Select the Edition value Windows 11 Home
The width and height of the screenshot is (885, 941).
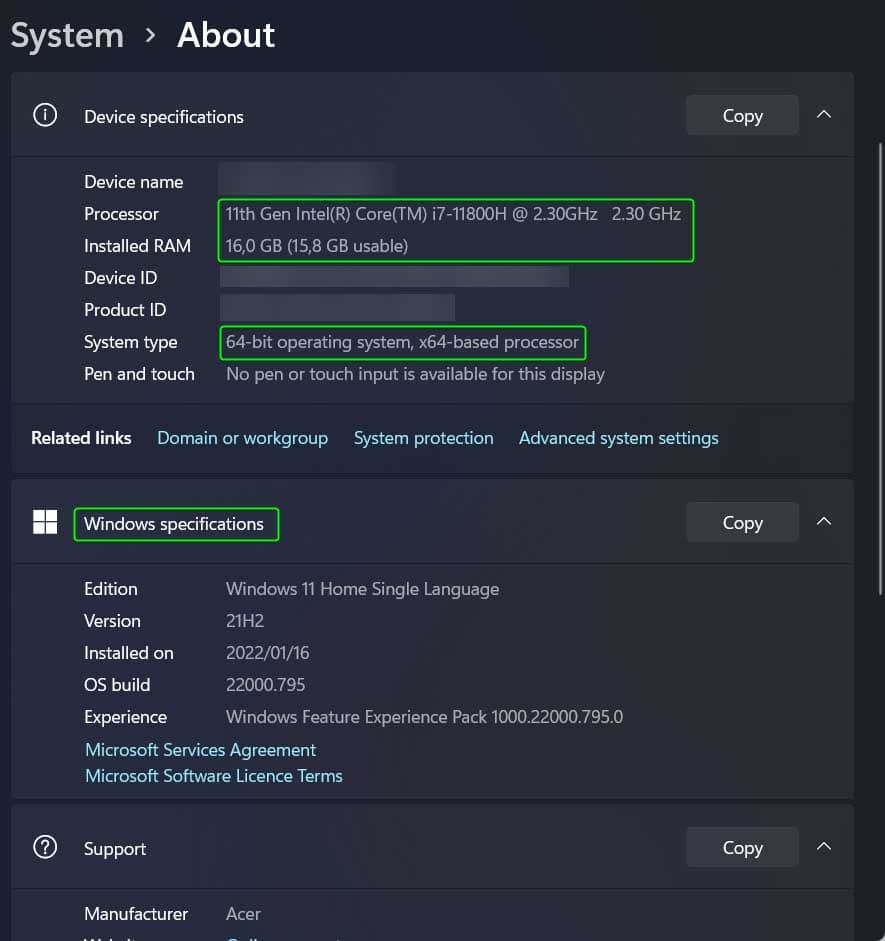pyautogui.click(x=362, y=589)
